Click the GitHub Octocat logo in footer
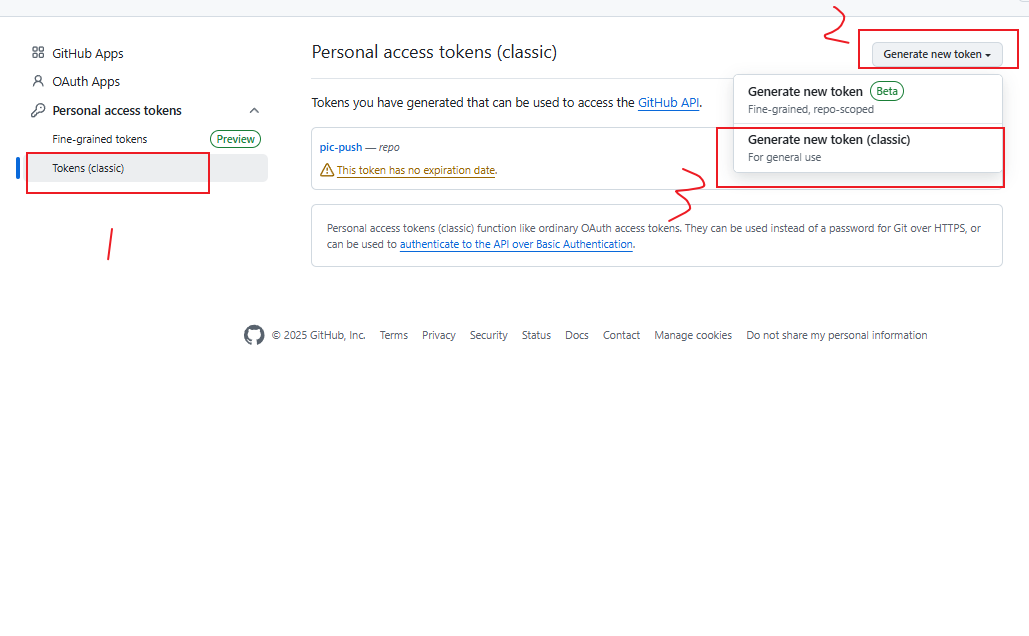This screenshot has height=636, width=1029. [254, 335]
